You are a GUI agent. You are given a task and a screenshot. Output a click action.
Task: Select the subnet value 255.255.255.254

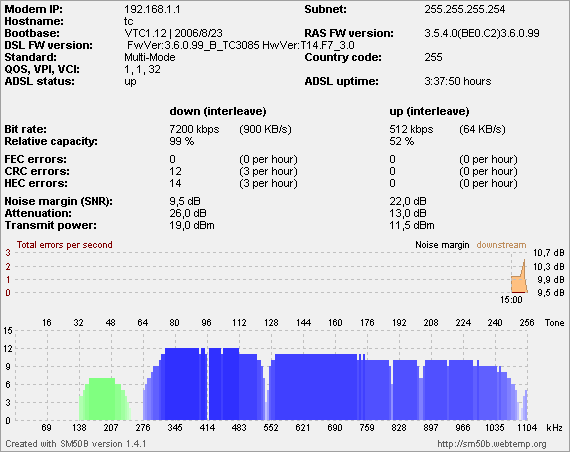point(465,9)
